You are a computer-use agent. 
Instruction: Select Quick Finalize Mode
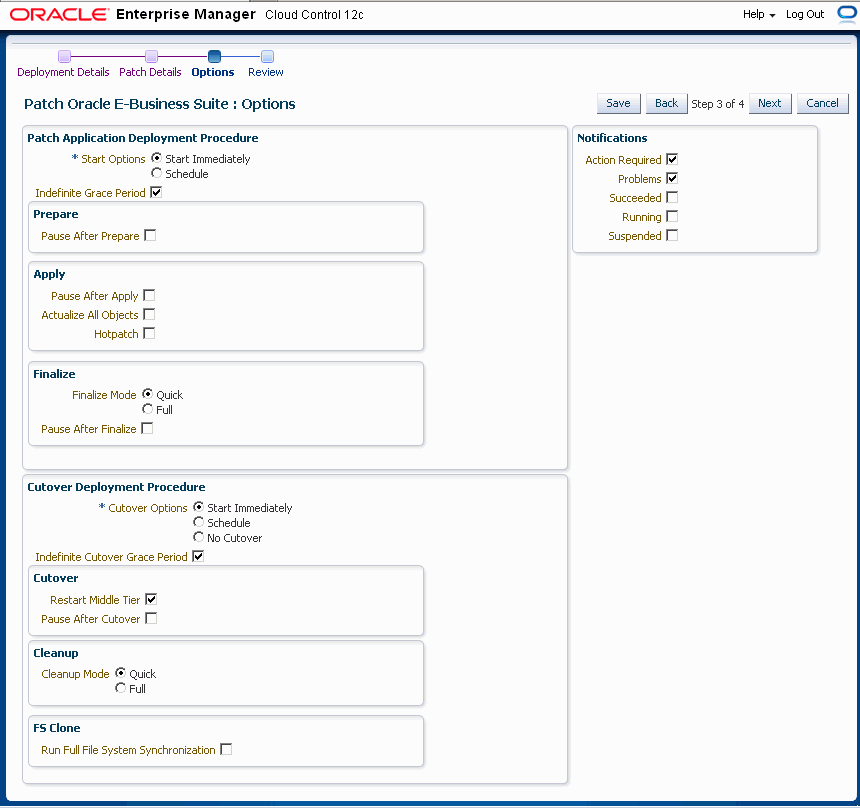point(147,394)
